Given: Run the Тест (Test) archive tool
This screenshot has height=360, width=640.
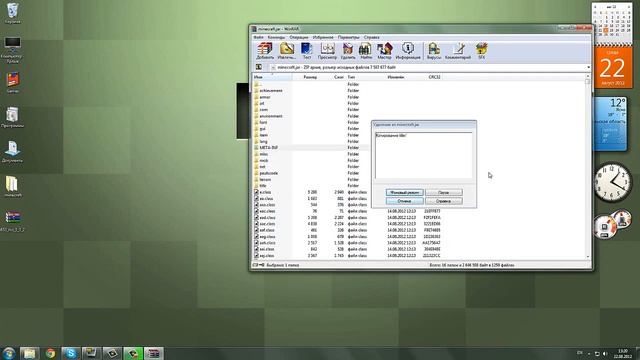Looking at the screenshot, I should [x=307, y=51].
